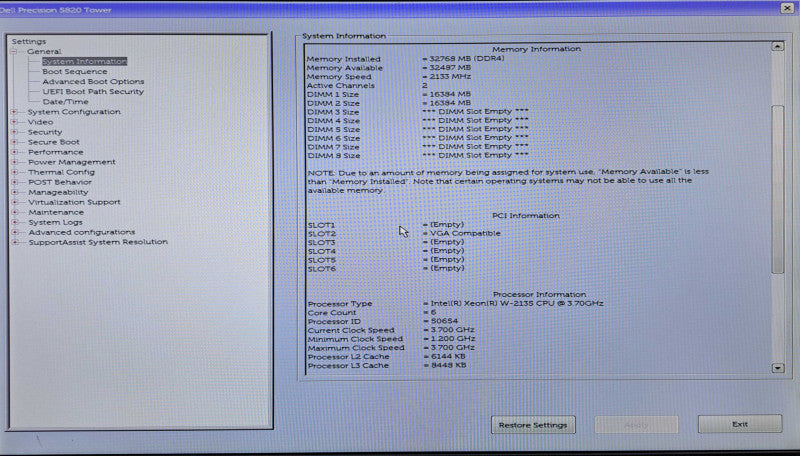Click the Core Count row
This screenshot has height=456, width=800.
(x=372, y=312)
